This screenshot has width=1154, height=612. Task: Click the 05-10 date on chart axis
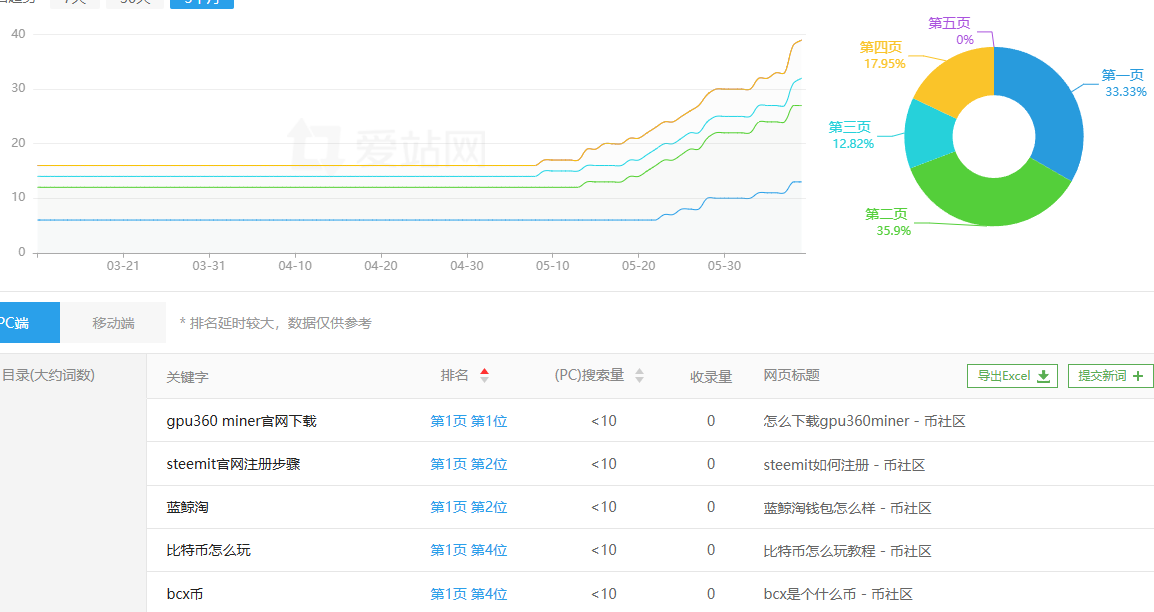[553, 266]
